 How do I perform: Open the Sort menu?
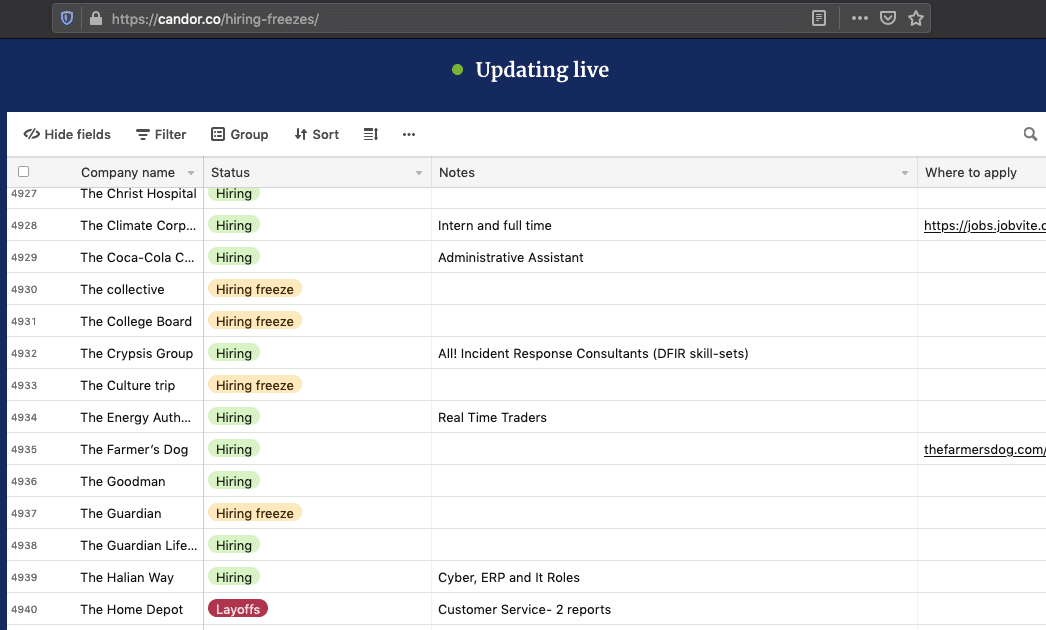click(317, 134)
